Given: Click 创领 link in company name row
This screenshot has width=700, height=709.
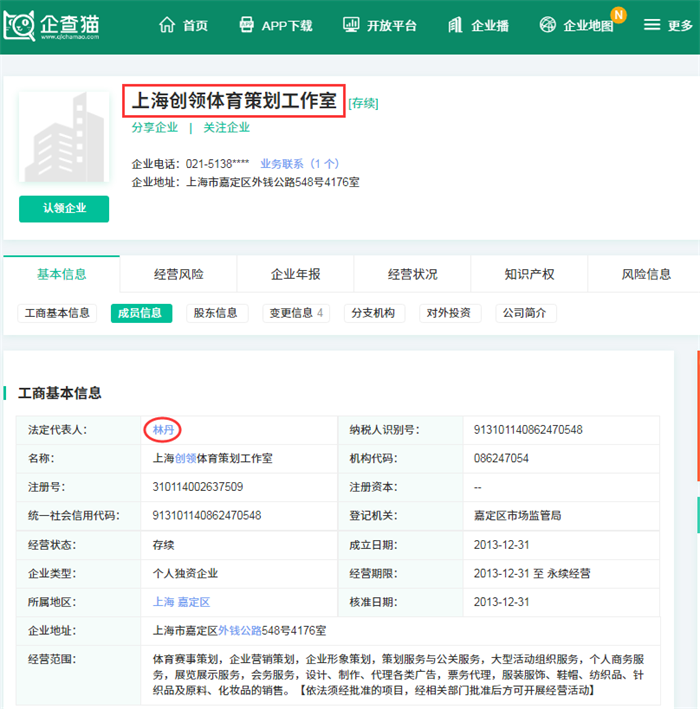Looking at the screenshot, I should coord(185,458).
